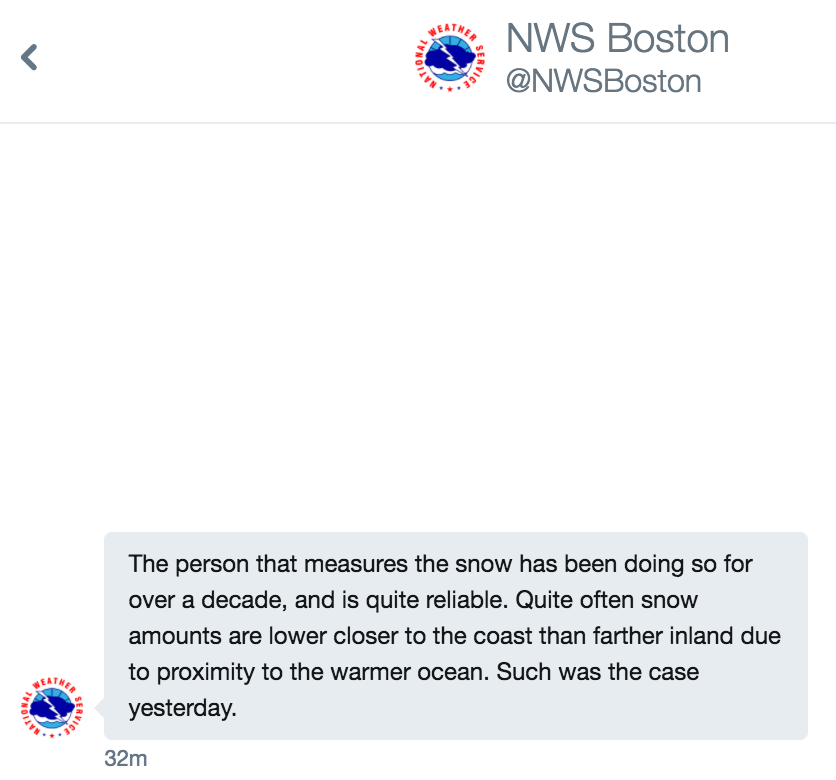Click the NWS Boston logo in header
The height and width of the screenshot is (780, 836).
[449, 58]
